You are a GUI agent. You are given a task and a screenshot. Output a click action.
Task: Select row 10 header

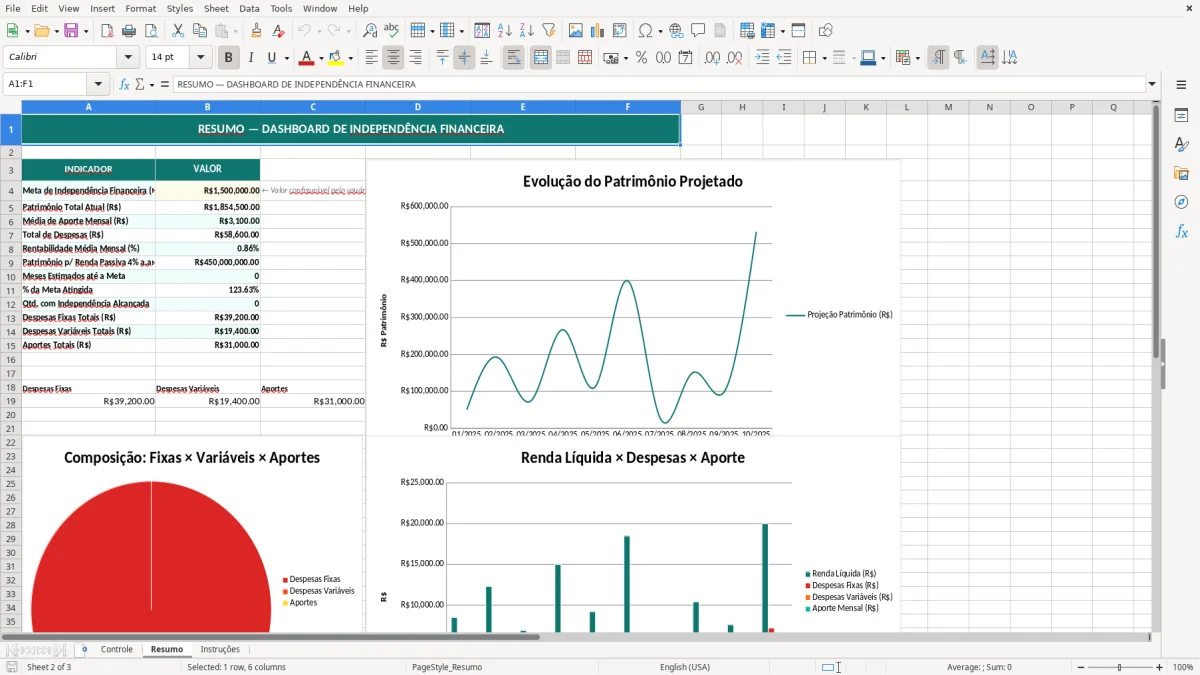(x=11, y=276)
